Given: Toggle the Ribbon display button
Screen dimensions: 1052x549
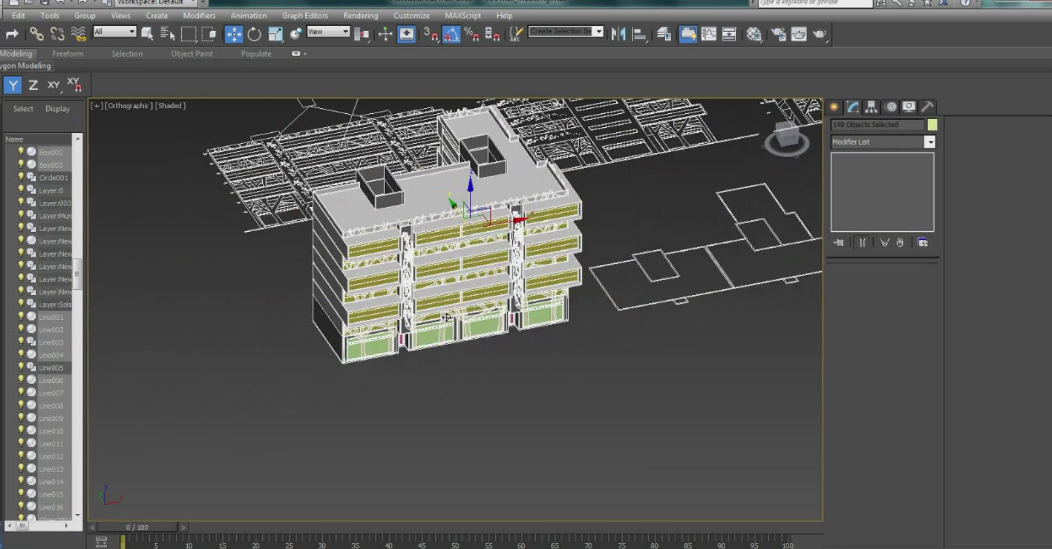Looking at the screenshot, I should tap(688, 34).
